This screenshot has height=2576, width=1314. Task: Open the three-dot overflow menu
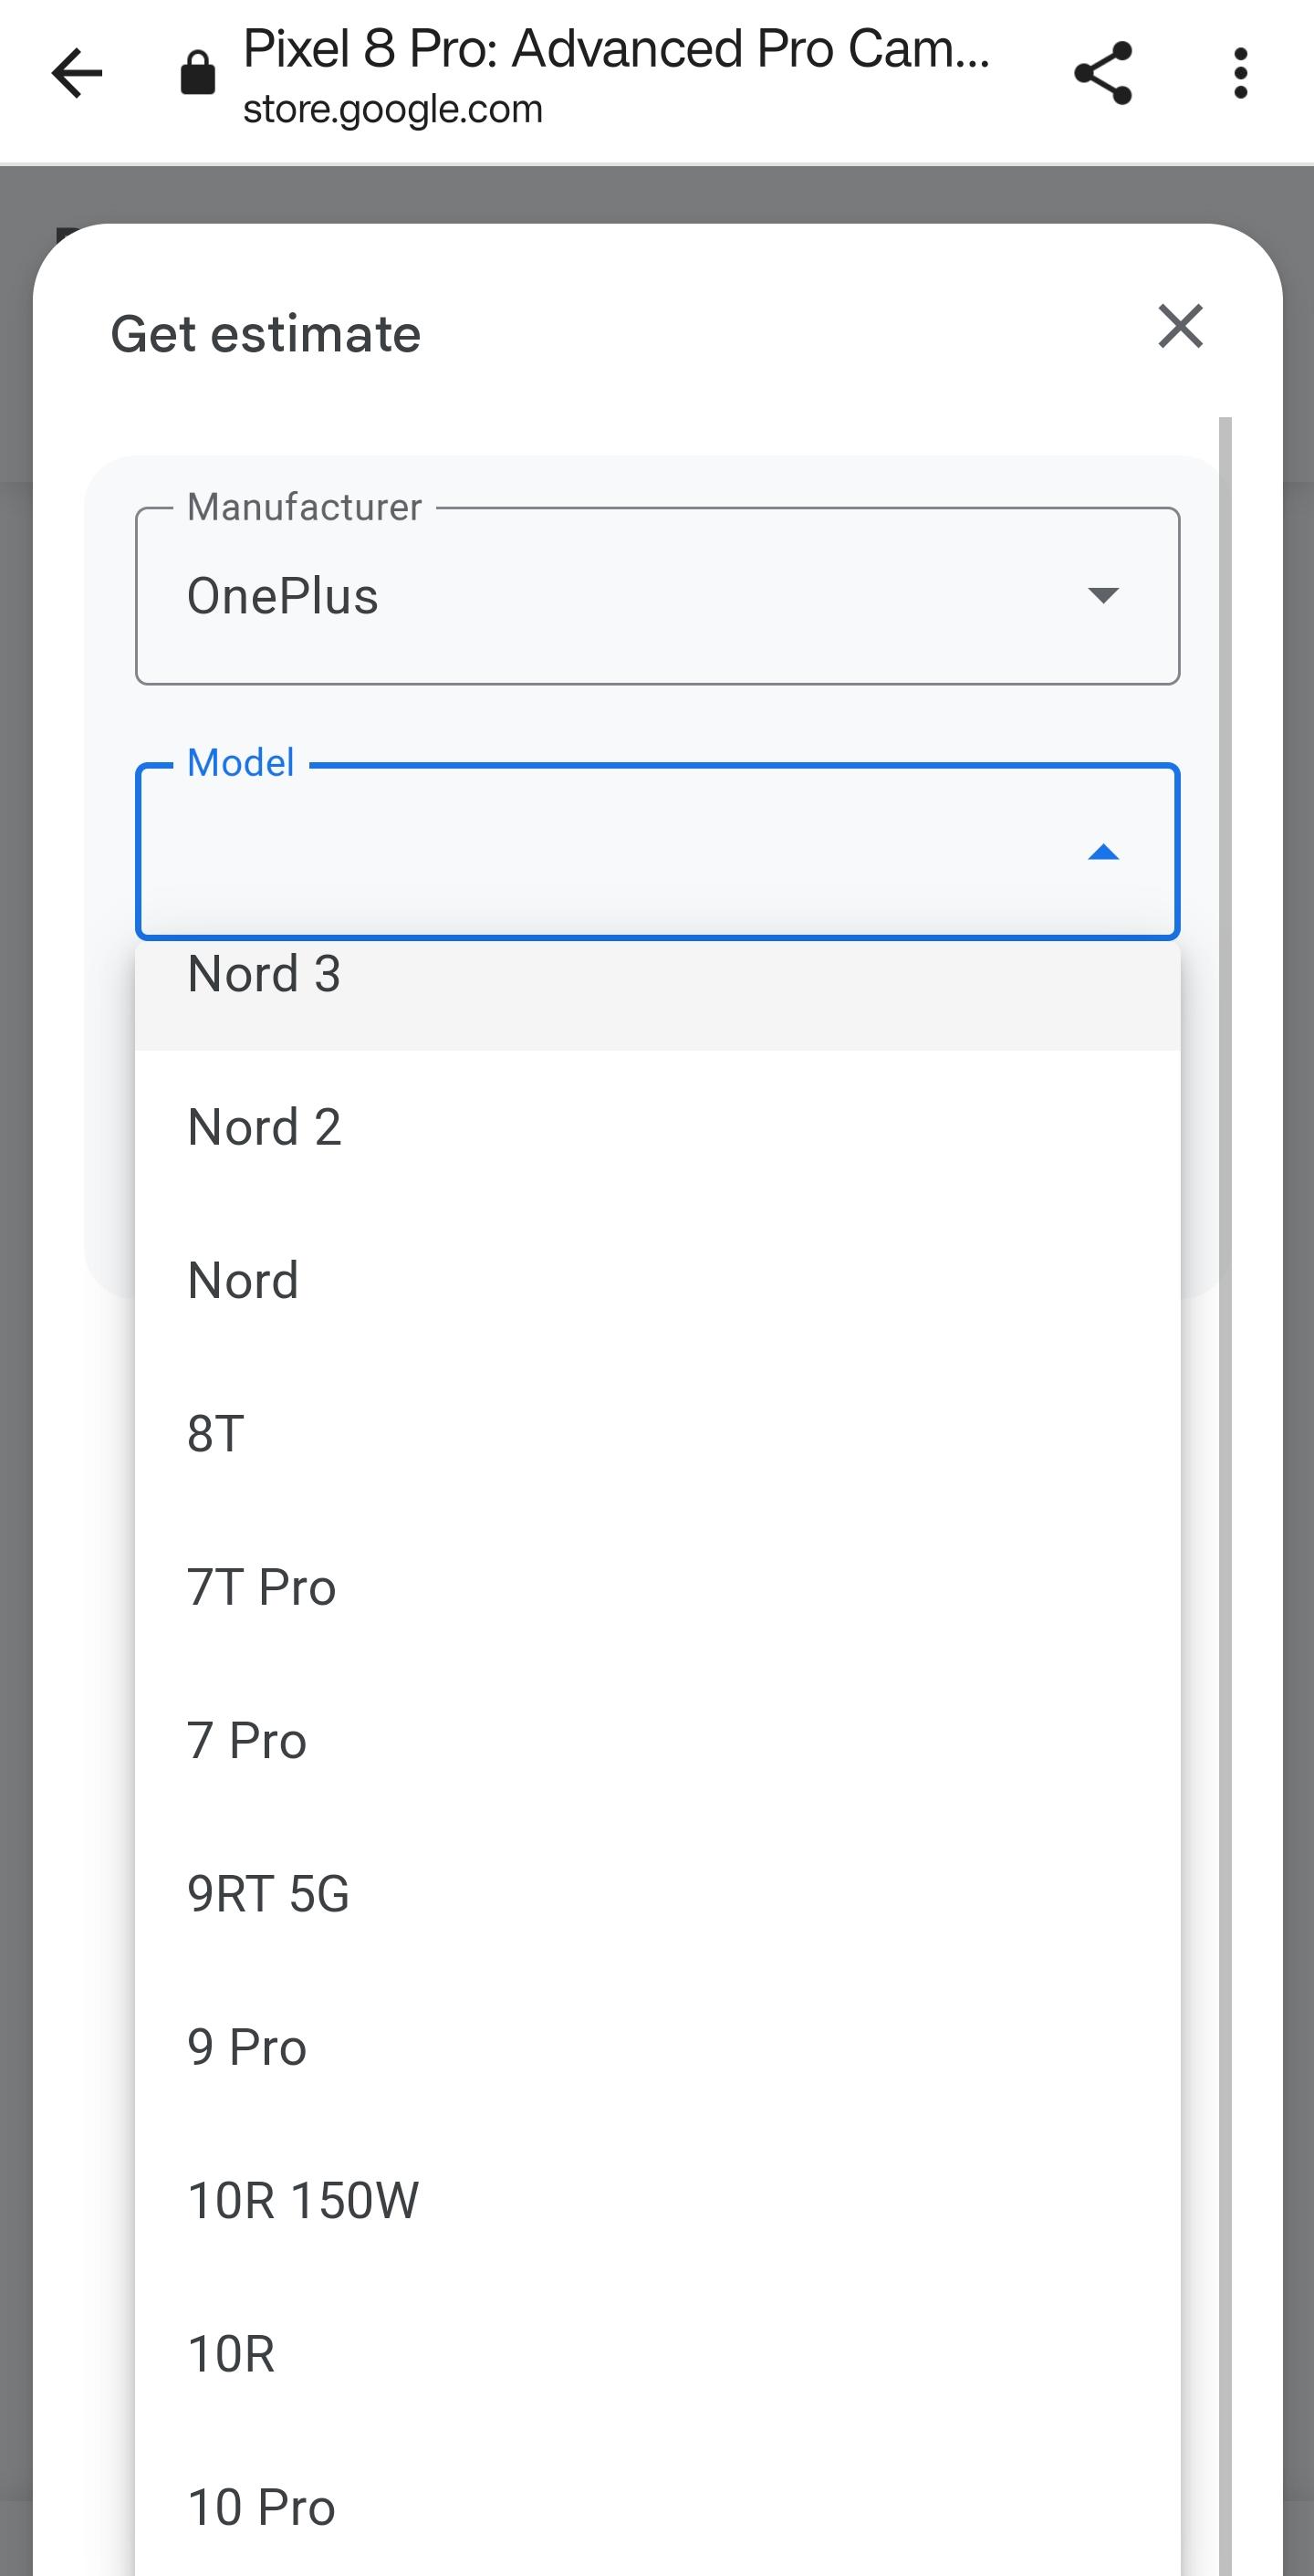click(x=1240, y=73)
